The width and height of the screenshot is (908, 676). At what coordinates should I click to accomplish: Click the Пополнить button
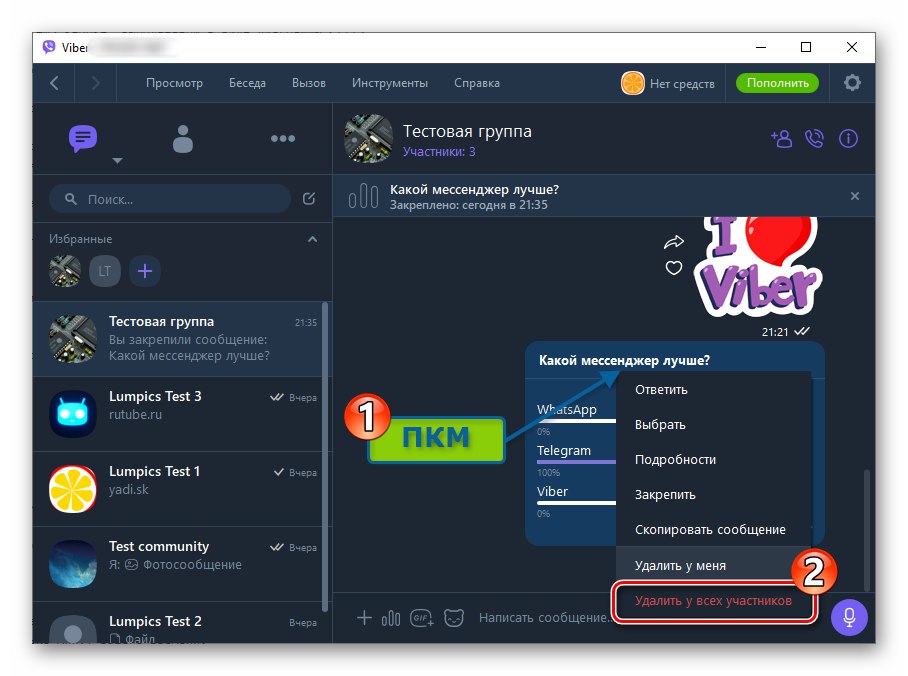point(777,83)
